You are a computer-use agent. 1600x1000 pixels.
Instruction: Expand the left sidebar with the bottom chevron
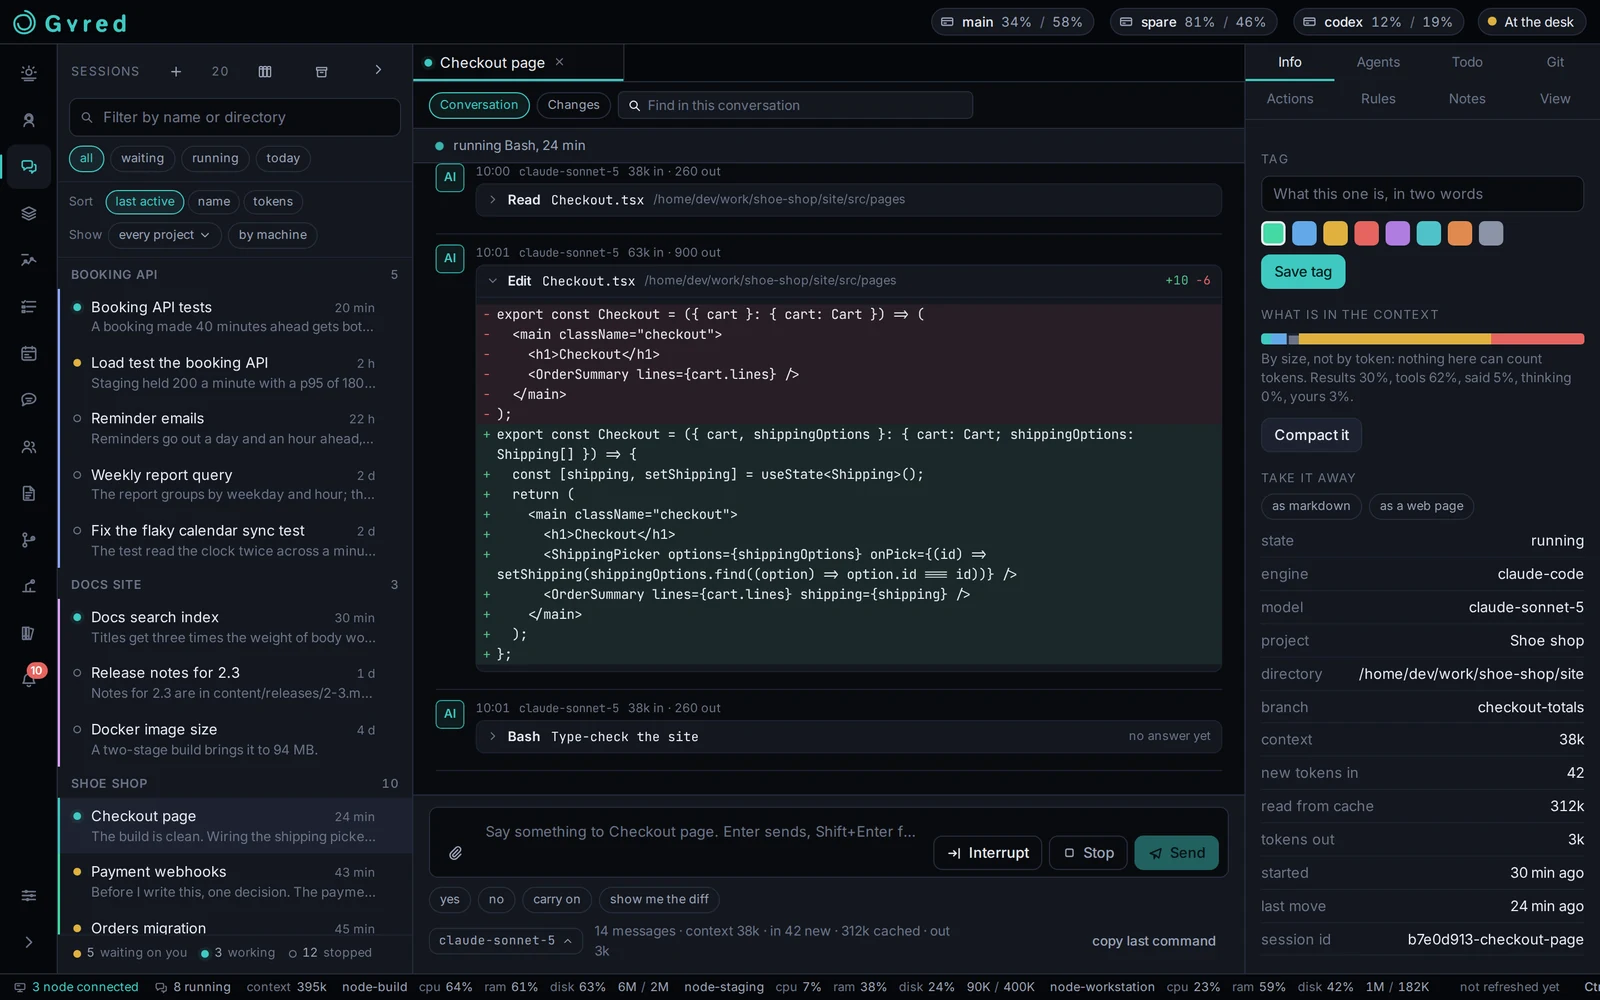point(29,942)
